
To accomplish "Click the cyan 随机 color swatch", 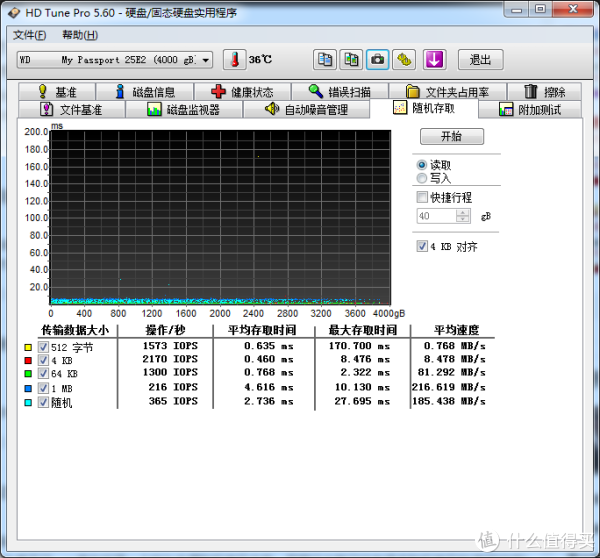I will (x=28, y=403).
